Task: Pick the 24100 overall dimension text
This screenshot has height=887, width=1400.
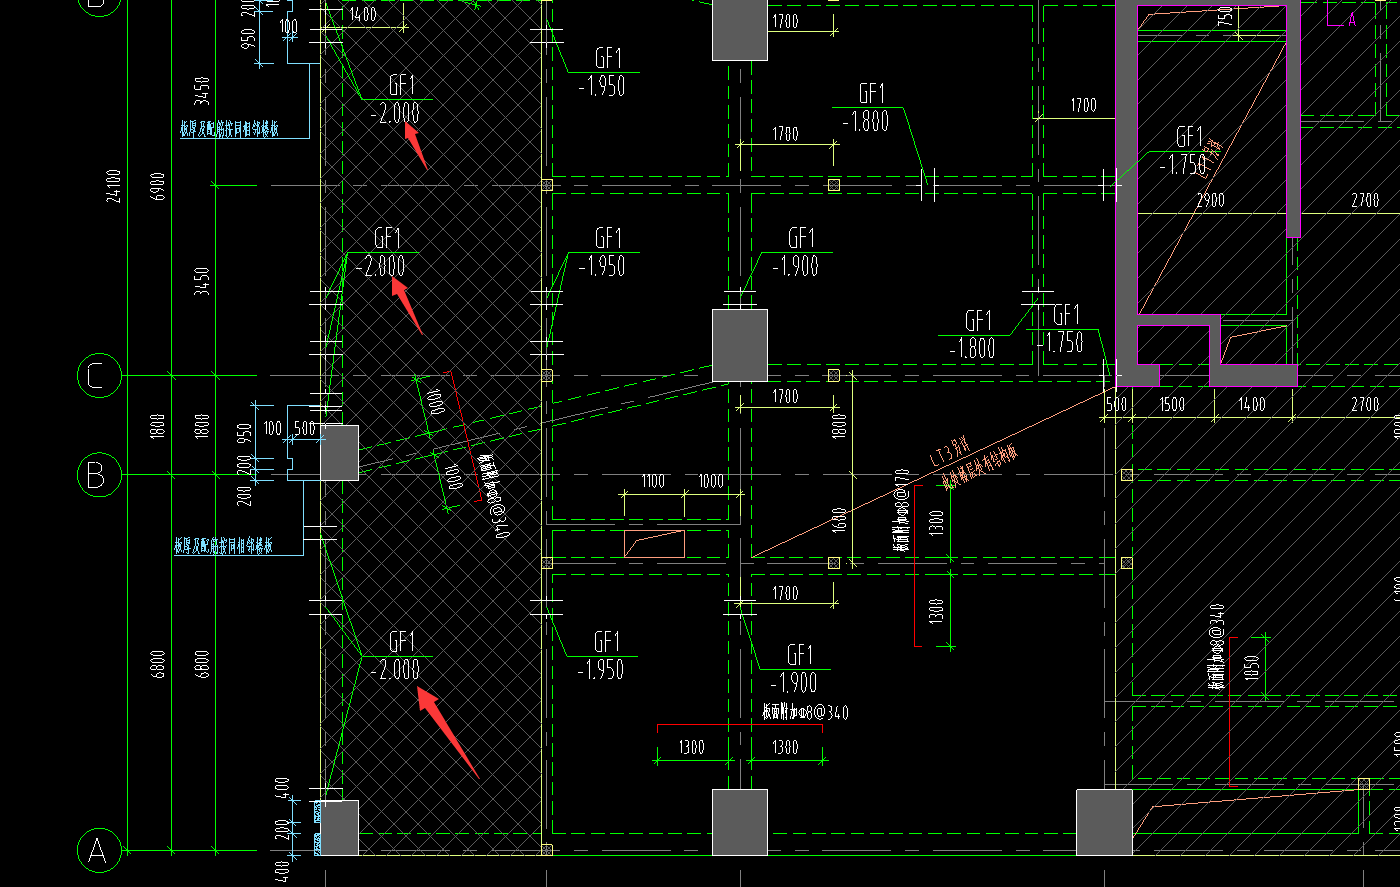Action: click(113, 186)
